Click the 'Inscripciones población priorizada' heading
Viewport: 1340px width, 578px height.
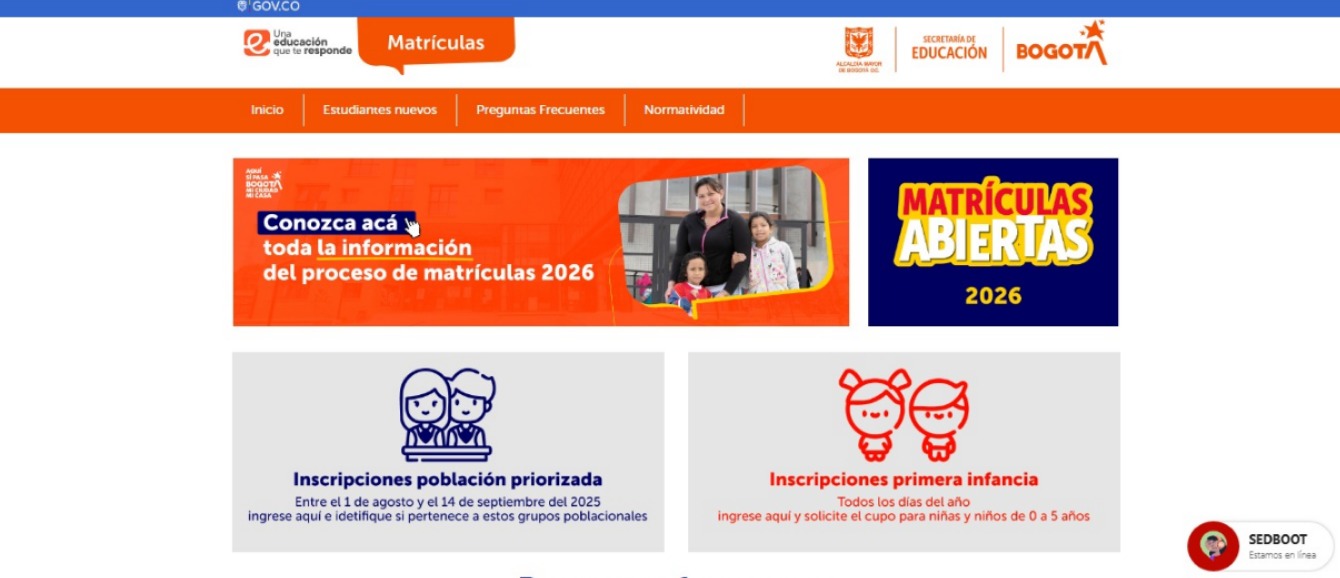448,480
